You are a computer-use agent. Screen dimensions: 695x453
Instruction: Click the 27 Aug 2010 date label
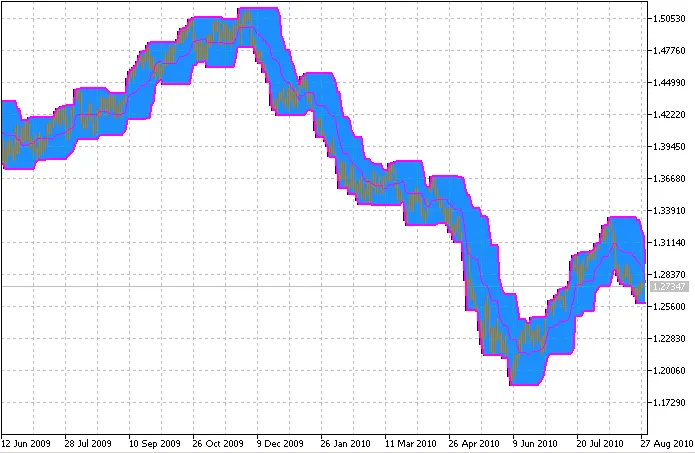click(x=667, y=442)
